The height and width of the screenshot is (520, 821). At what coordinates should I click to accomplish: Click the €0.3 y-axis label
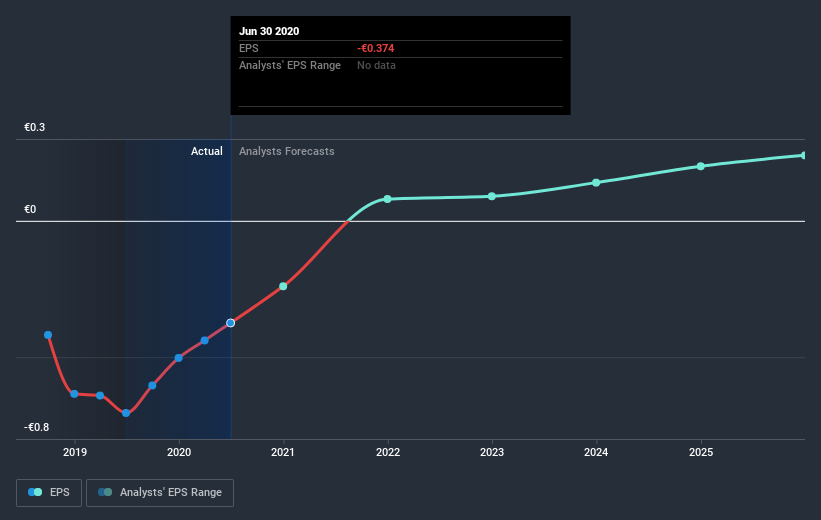[x=35, y=127]
